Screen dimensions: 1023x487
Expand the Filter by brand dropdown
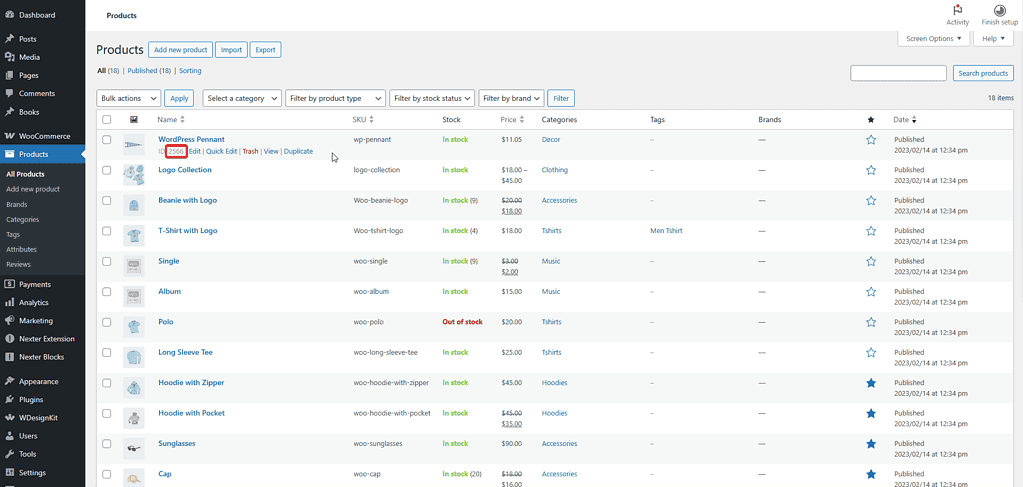pos(512,99)
